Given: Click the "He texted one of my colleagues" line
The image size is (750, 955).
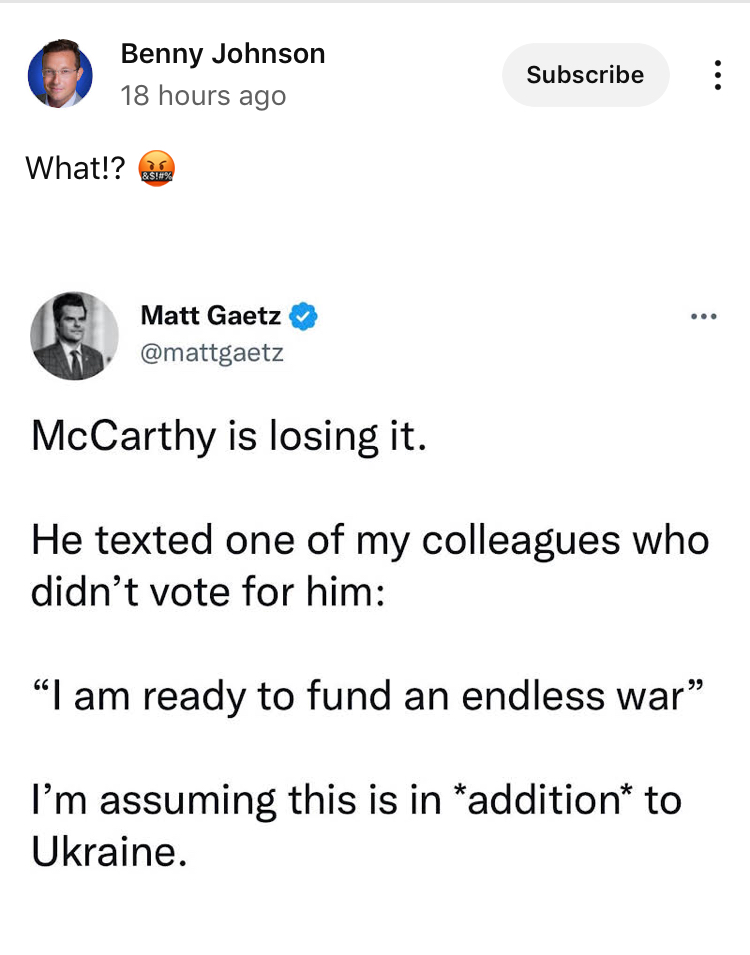Looking at the screenshot, I should point(370,541).
